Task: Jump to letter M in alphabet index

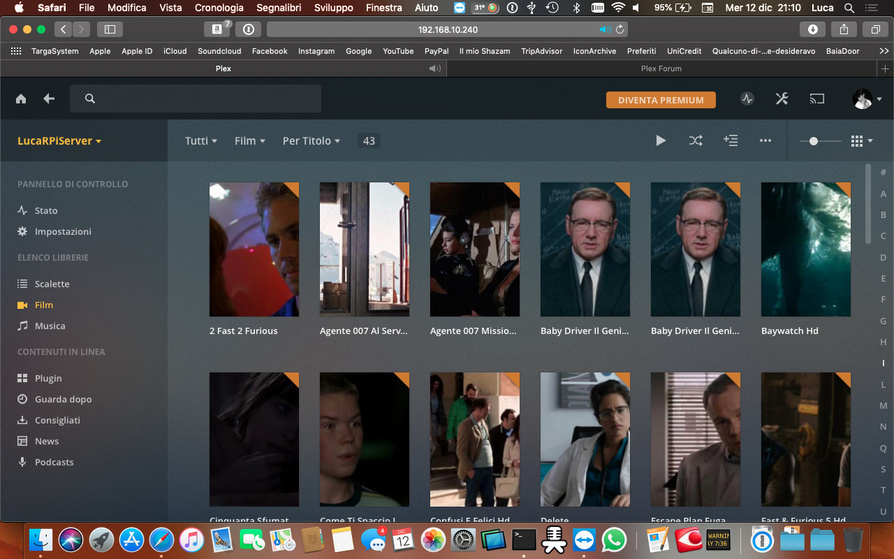Action: (883, 406)
